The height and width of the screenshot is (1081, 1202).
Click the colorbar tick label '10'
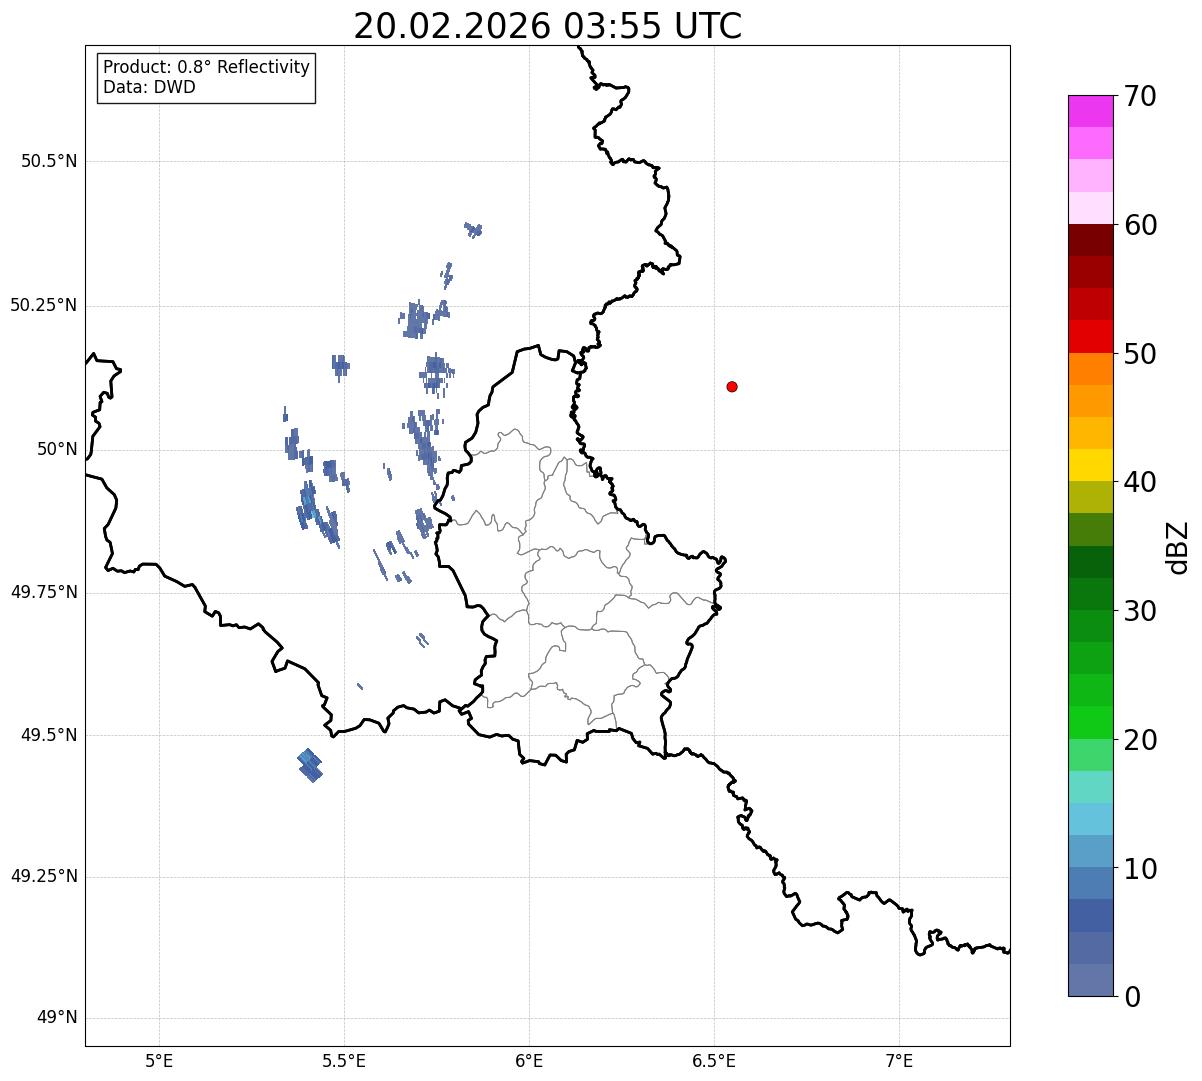1139,868
